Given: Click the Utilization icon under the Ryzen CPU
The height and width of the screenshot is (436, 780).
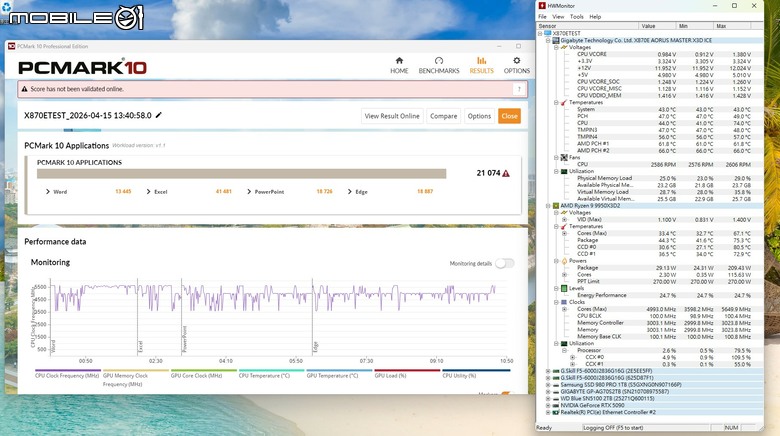Looking at the screenshot, I should [x=564, y=343].
